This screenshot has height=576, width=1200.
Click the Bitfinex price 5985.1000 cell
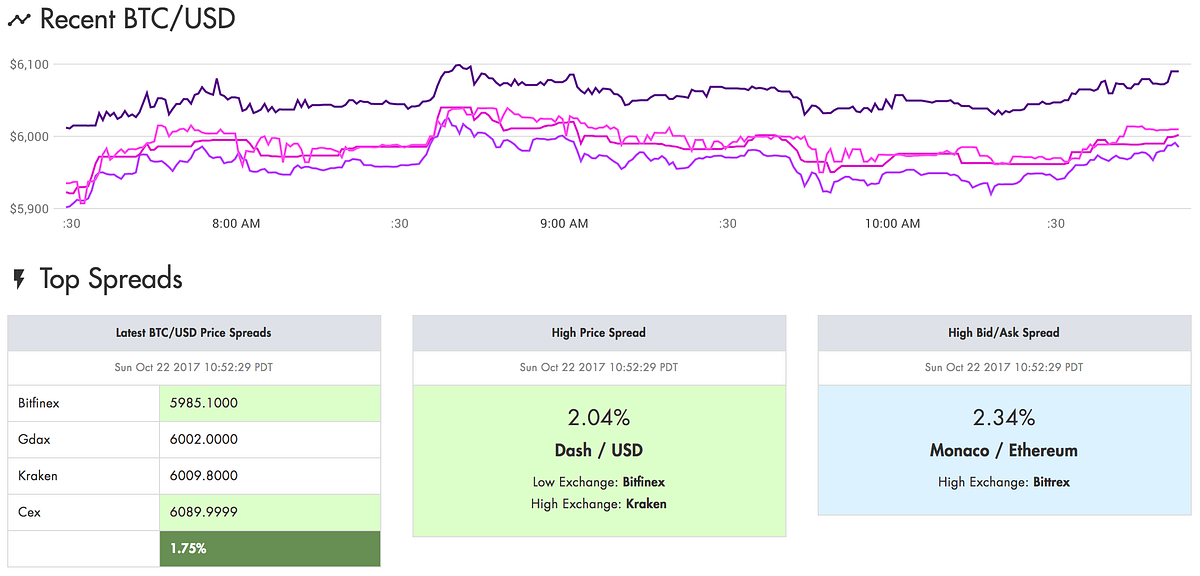[269, 403]
